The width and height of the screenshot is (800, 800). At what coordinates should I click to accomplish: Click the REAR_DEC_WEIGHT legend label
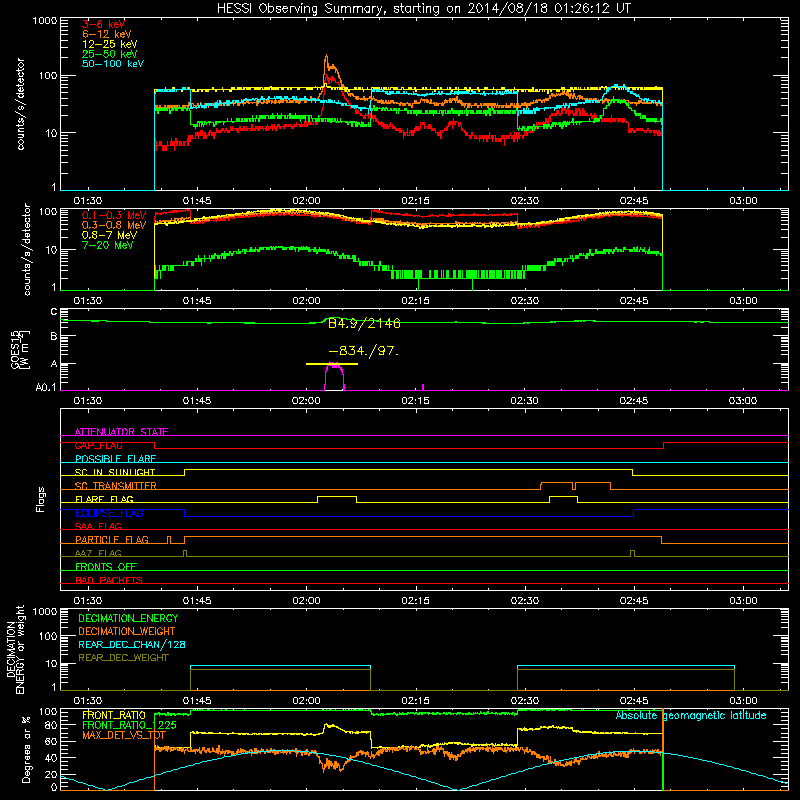(123, 658)
